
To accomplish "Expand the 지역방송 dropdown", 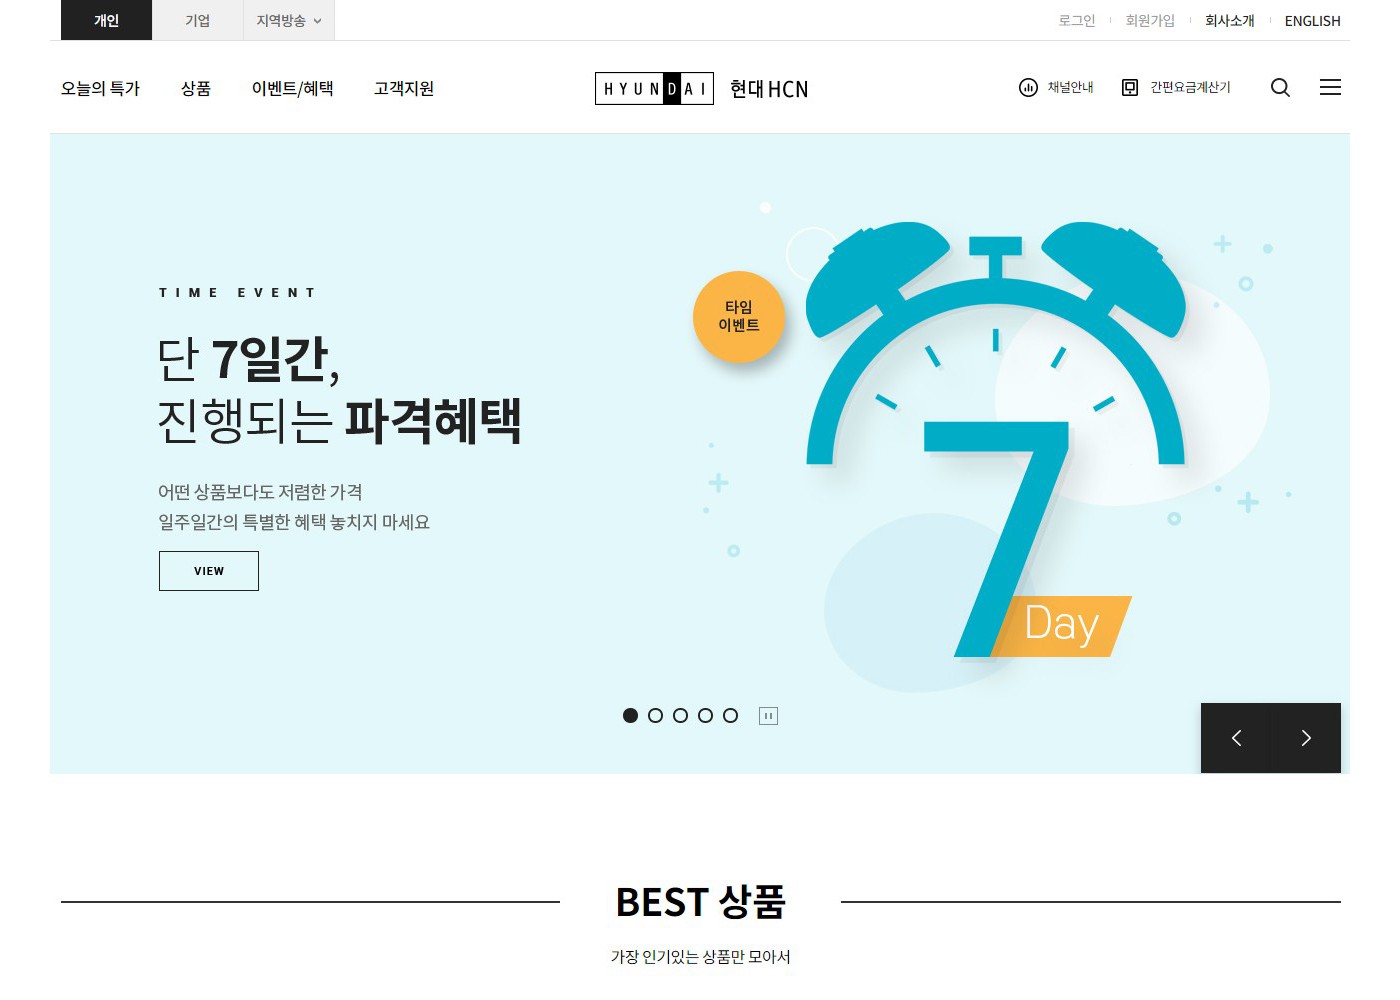I will [x=289, y=20].
